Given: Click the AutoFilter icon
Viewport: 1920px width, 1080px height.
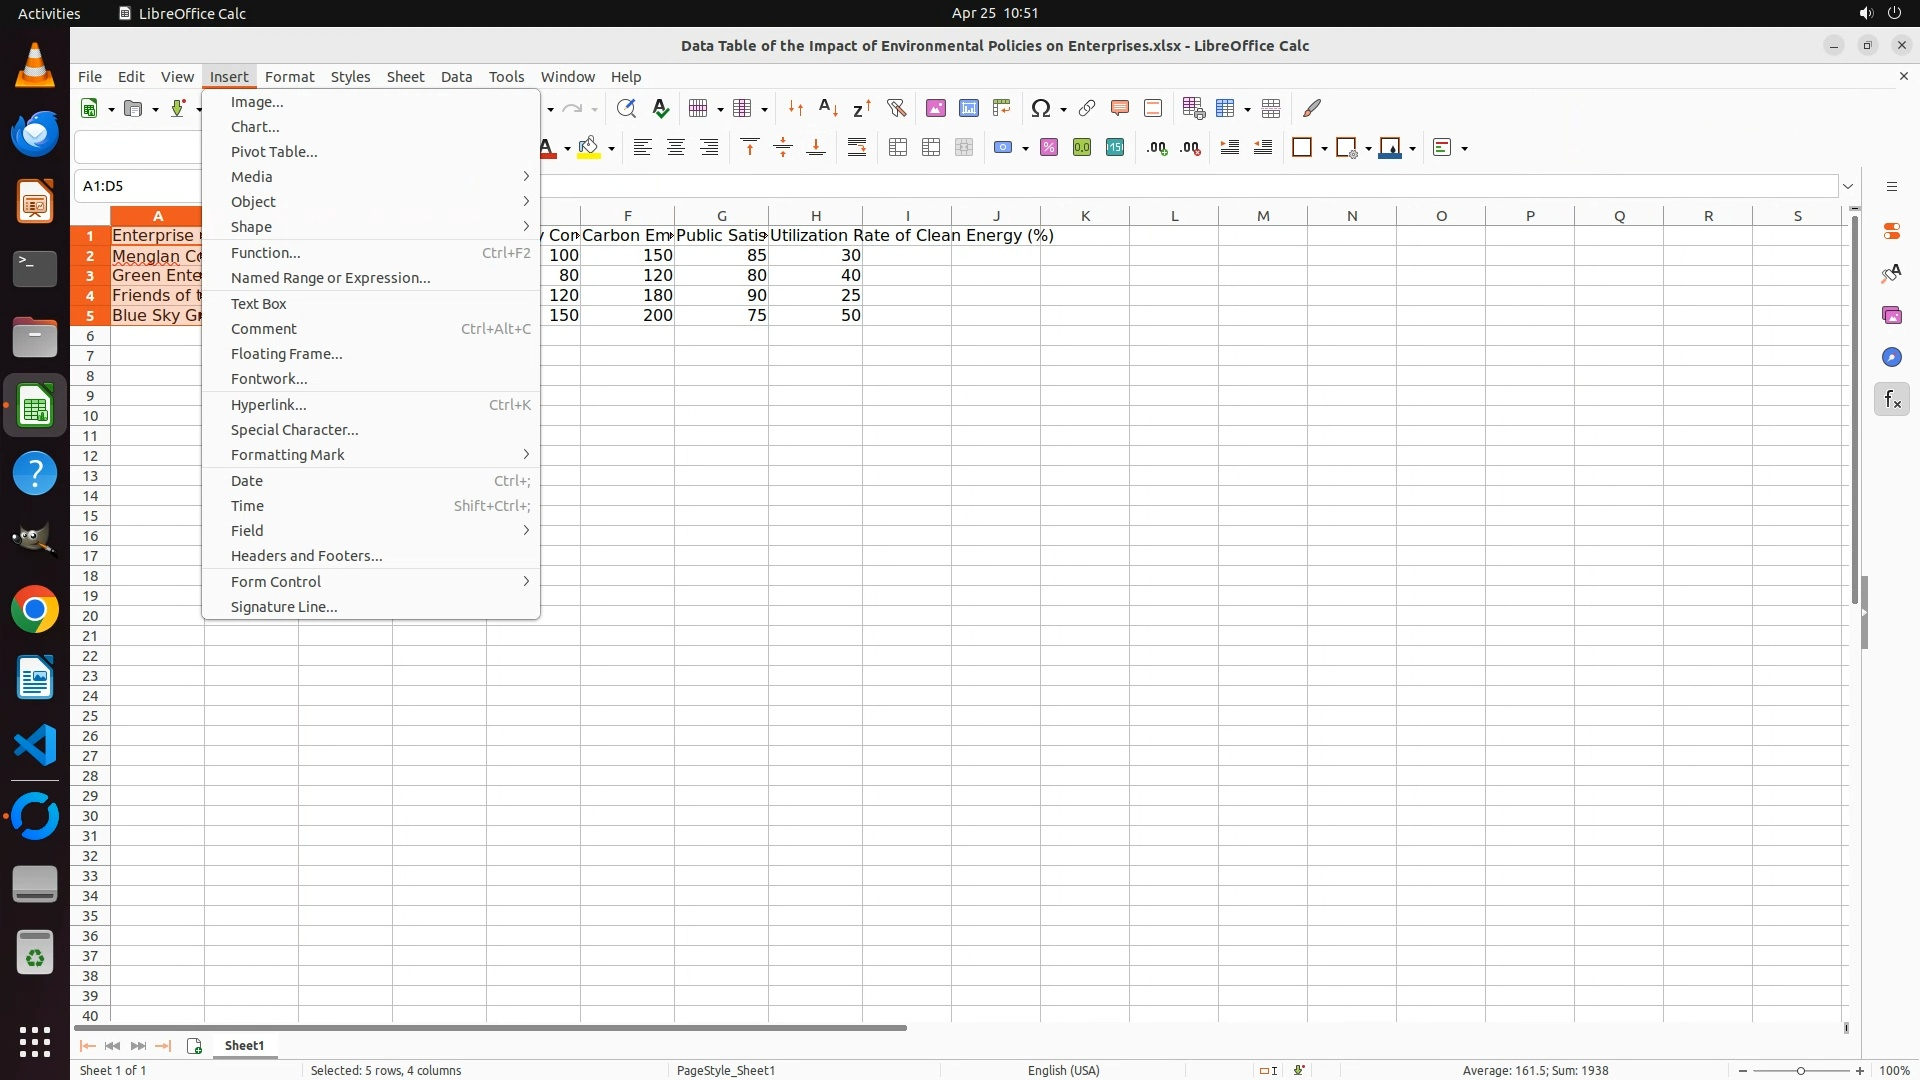Looking at the screenshot, I should click(896, 108).
